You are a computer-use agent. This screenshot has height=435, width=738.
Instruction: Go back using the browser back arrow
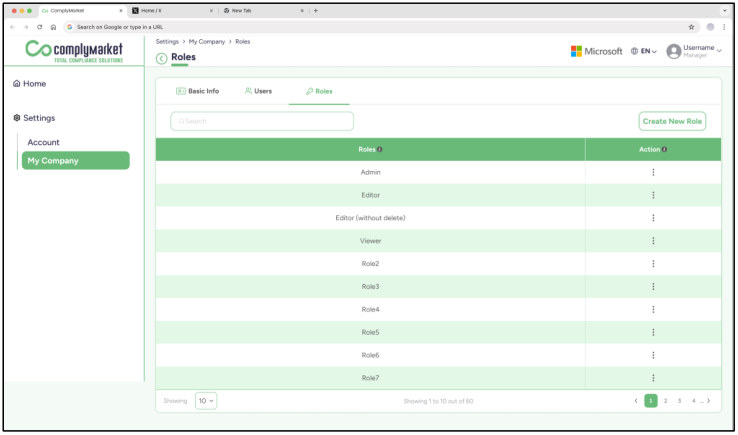[13, 27]
